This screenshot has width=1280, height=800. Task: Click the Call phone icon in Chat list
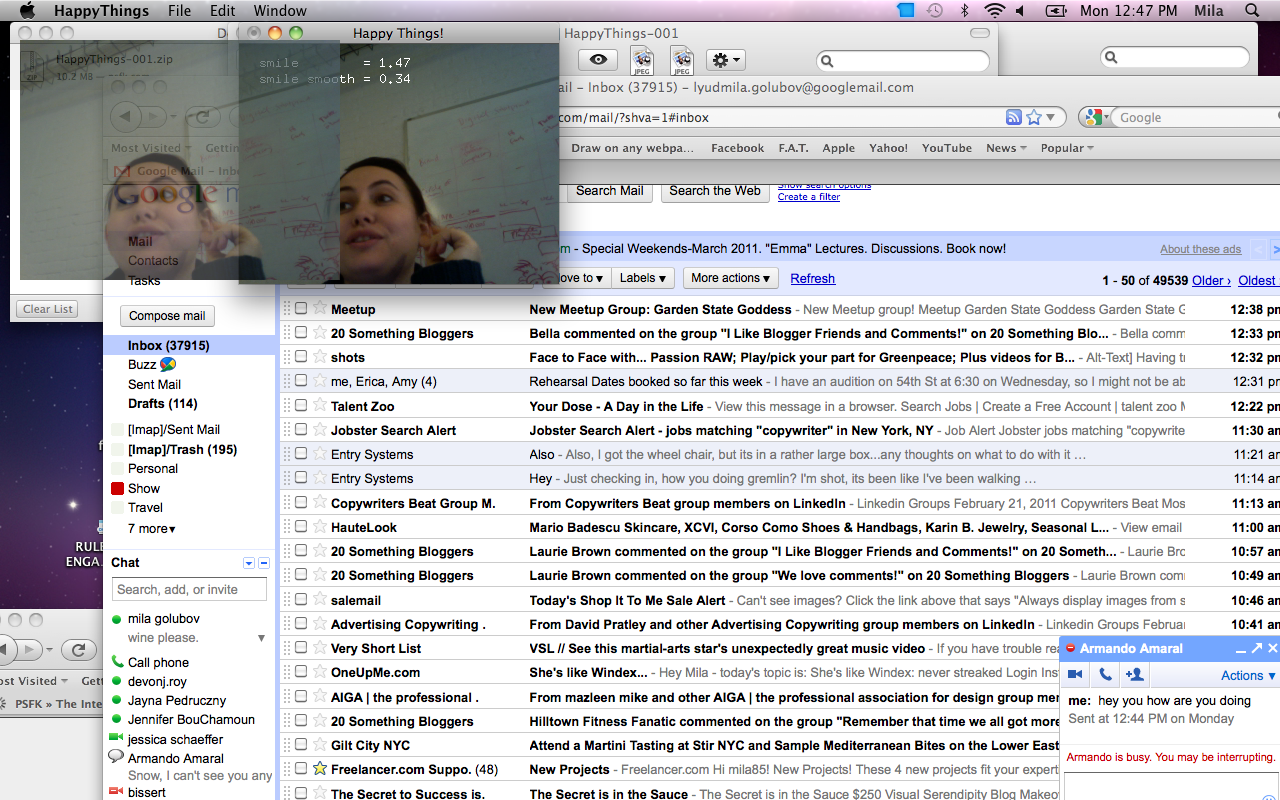coord(117,662)
